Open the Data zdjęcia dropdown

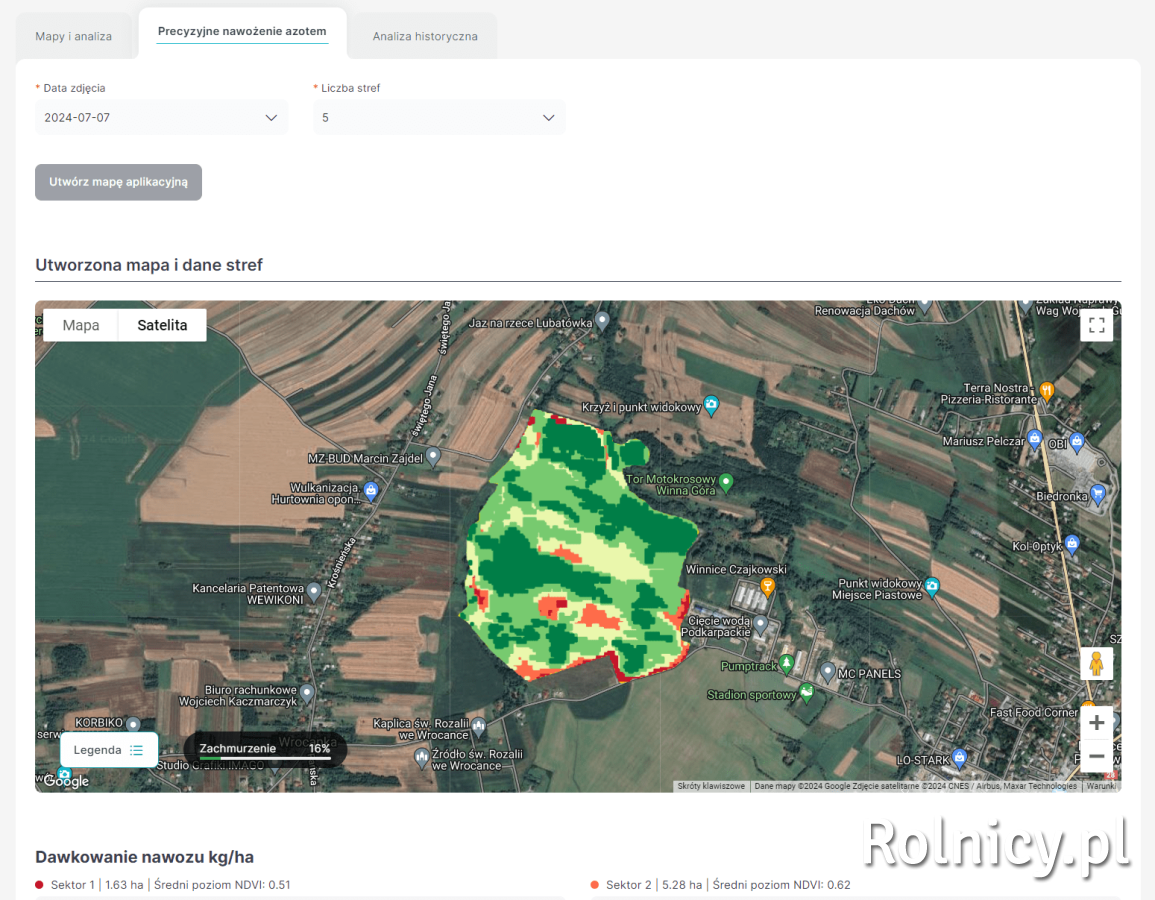(x=161, y=117)
